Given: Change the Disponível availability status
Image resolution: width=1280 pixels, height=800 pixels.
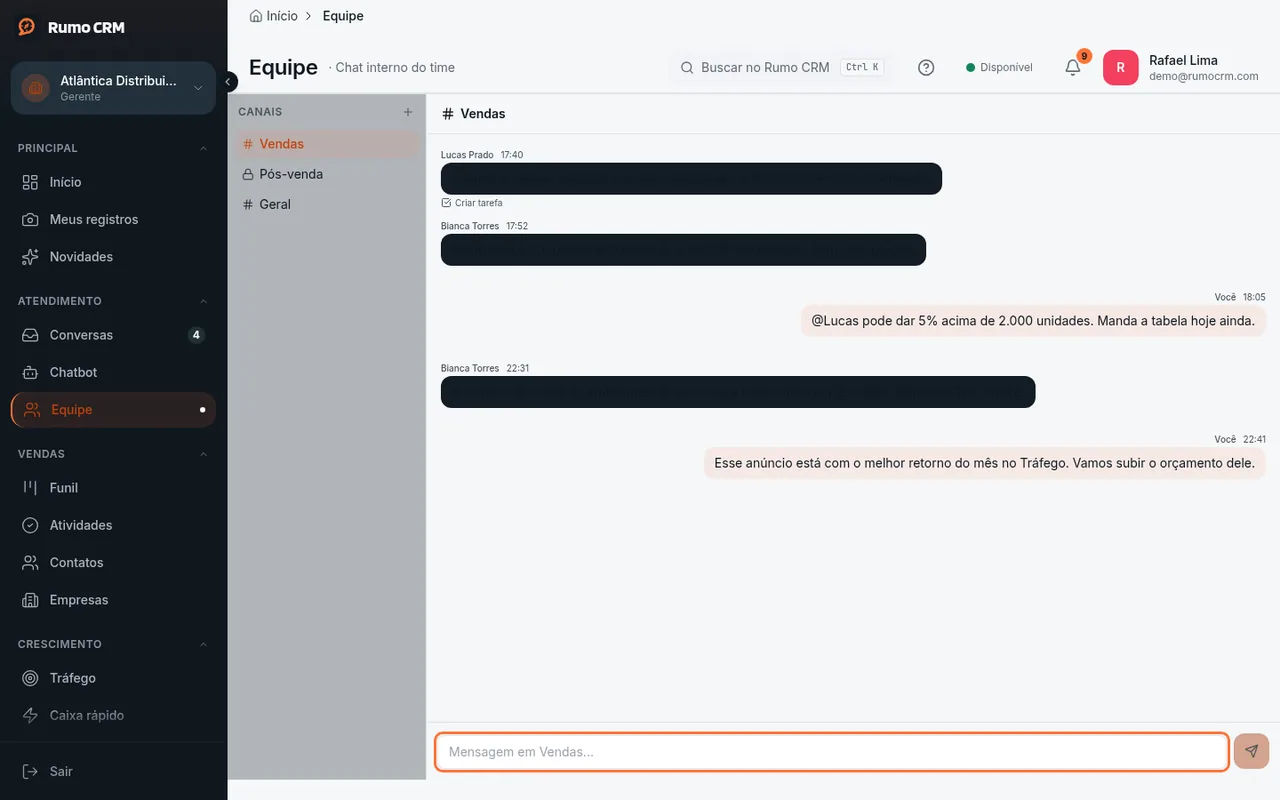Looking at the screenshot, I should pos(999,68).
